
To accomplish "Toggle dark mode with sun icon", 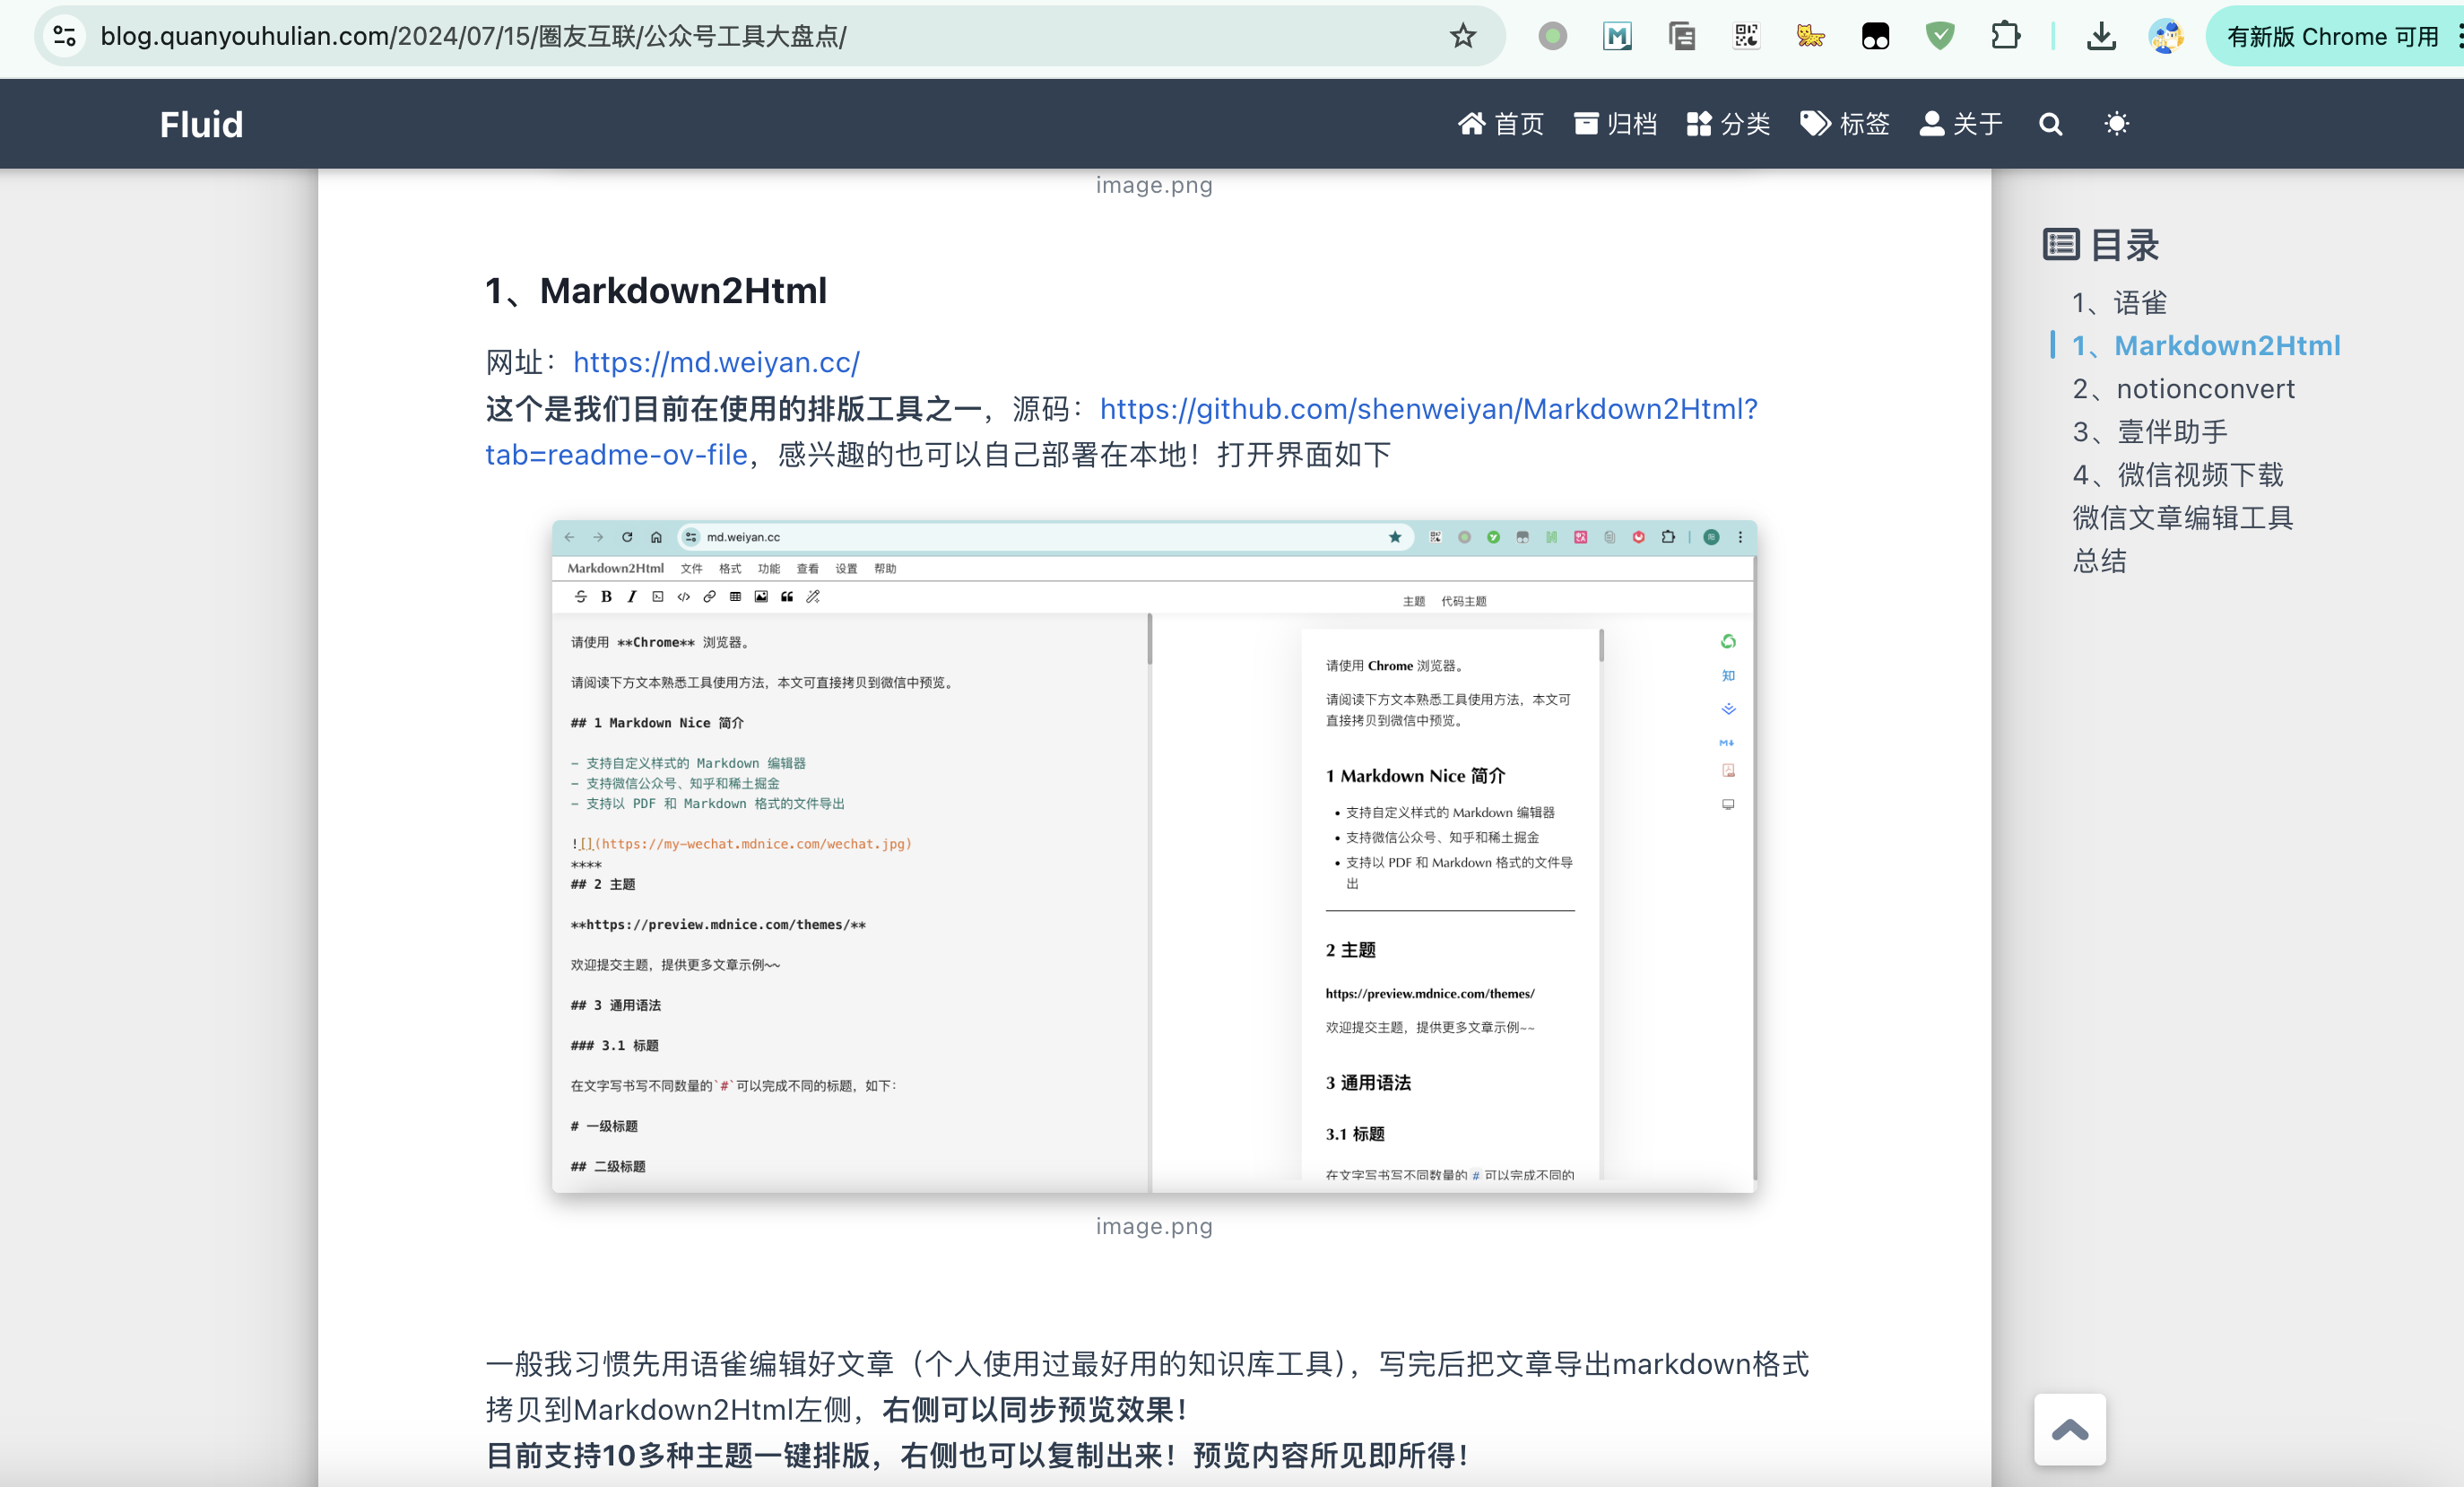I will click(x=2116, y=124).
